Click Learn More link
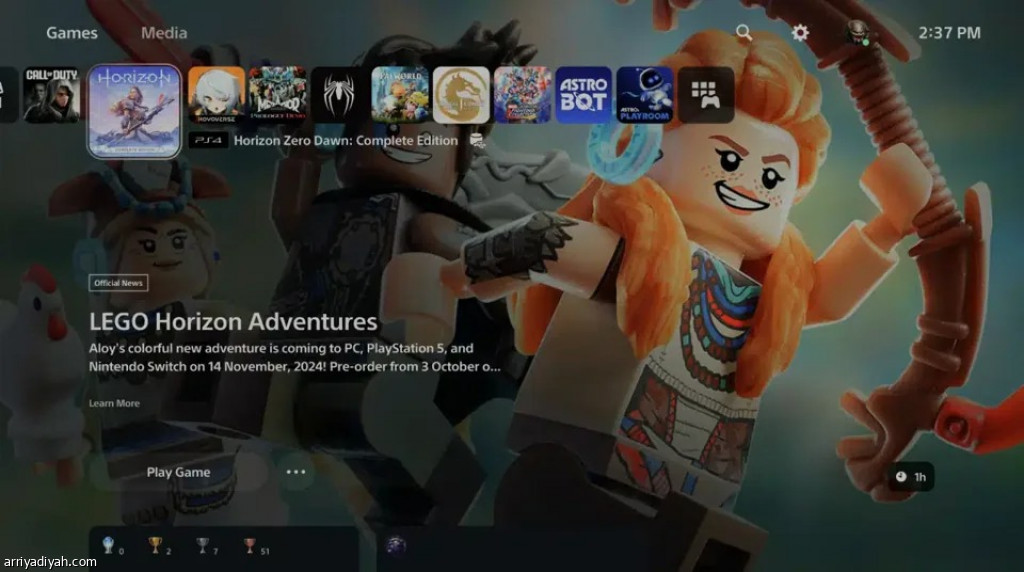Screen dimensions: 1024x572 point(114,404)
